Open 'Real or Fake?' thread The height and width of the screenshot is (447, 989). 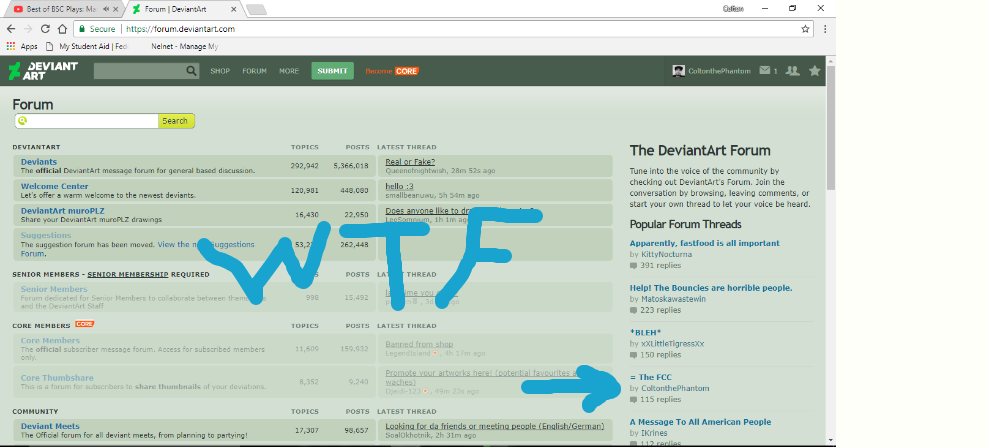(410, 162)
